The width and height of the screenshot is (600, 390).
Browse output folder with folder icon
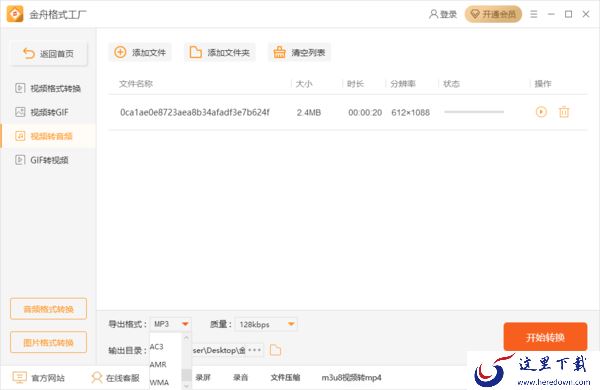point(276,350)
